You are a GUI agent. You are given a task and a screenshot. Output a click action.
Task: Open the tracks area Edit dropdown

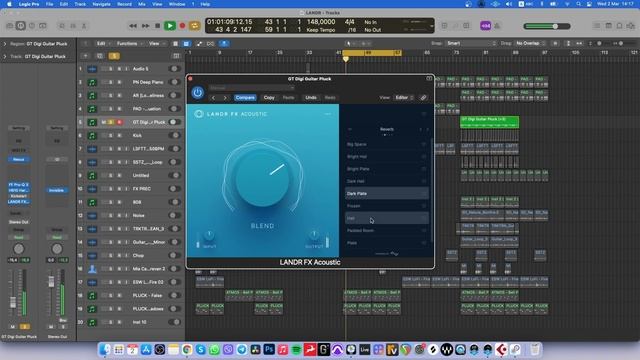click(x=102, y=43)
